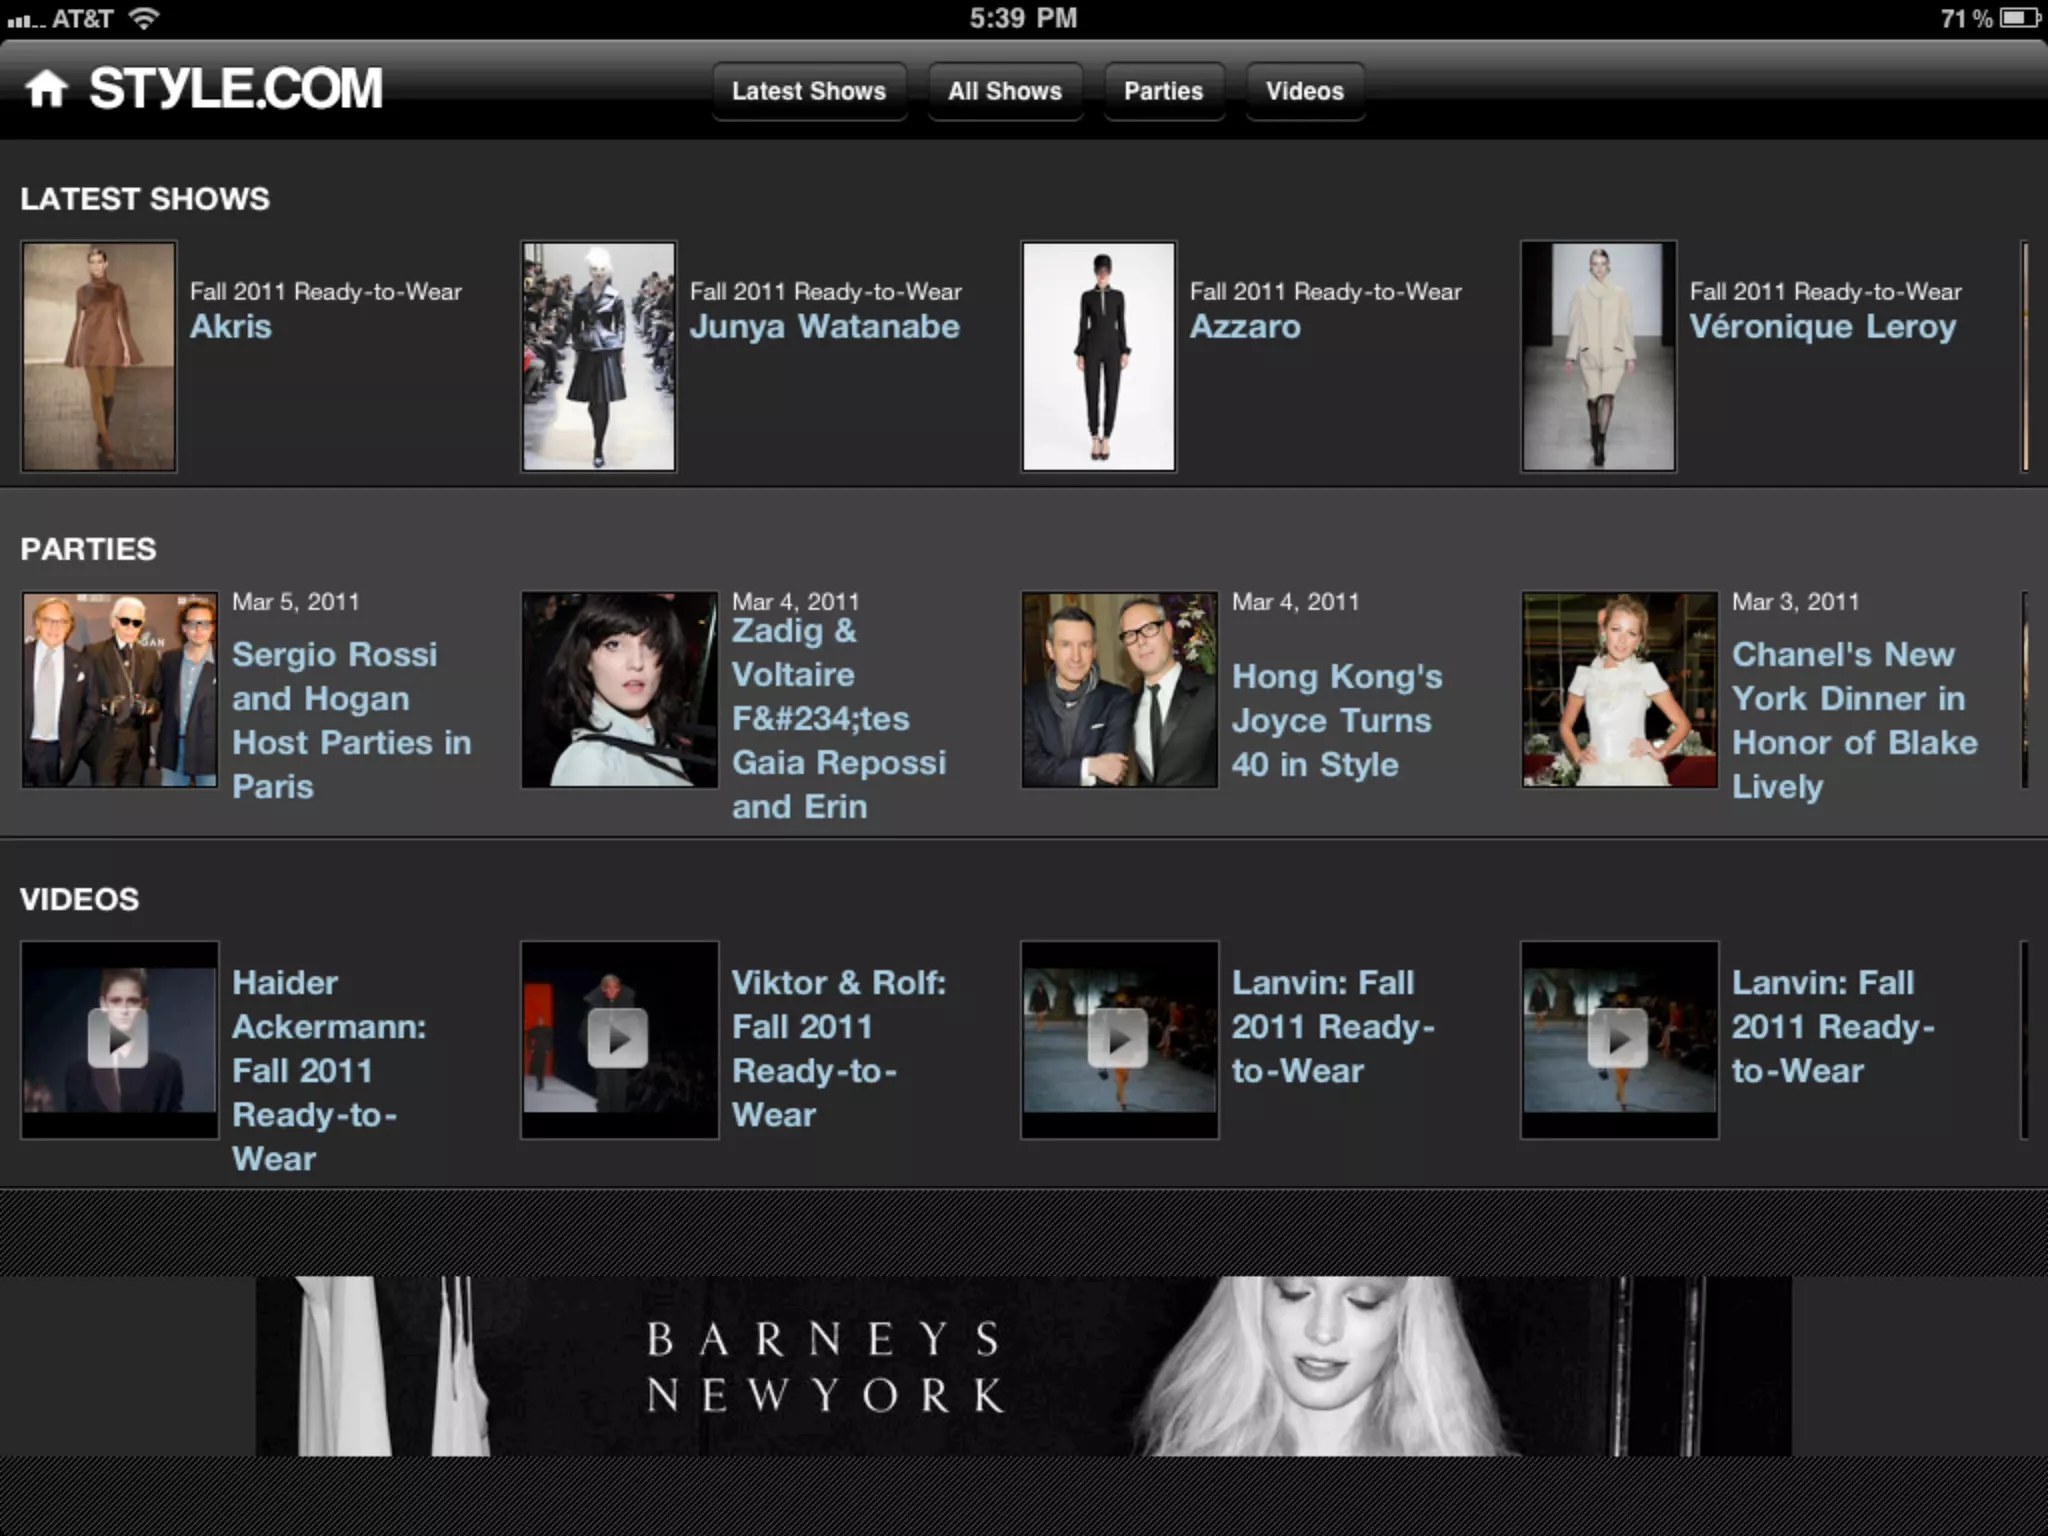Tap the VIDEOS section heading

point(79,899)
